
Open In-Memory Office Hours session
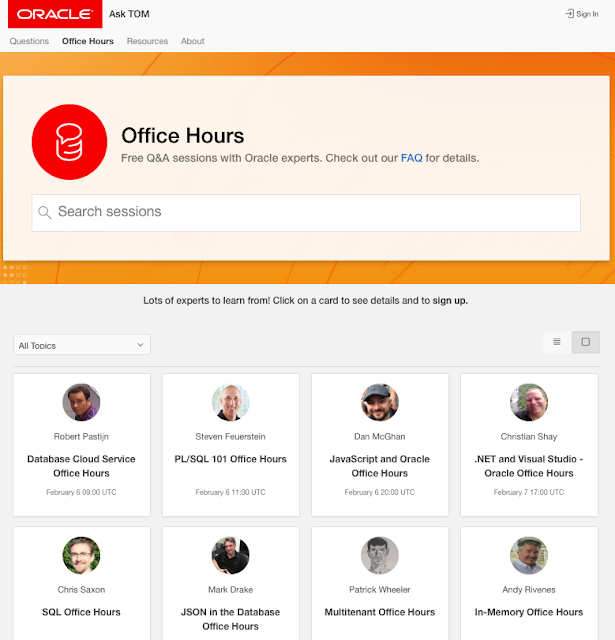pyautogui.click(x=529, y=612)
